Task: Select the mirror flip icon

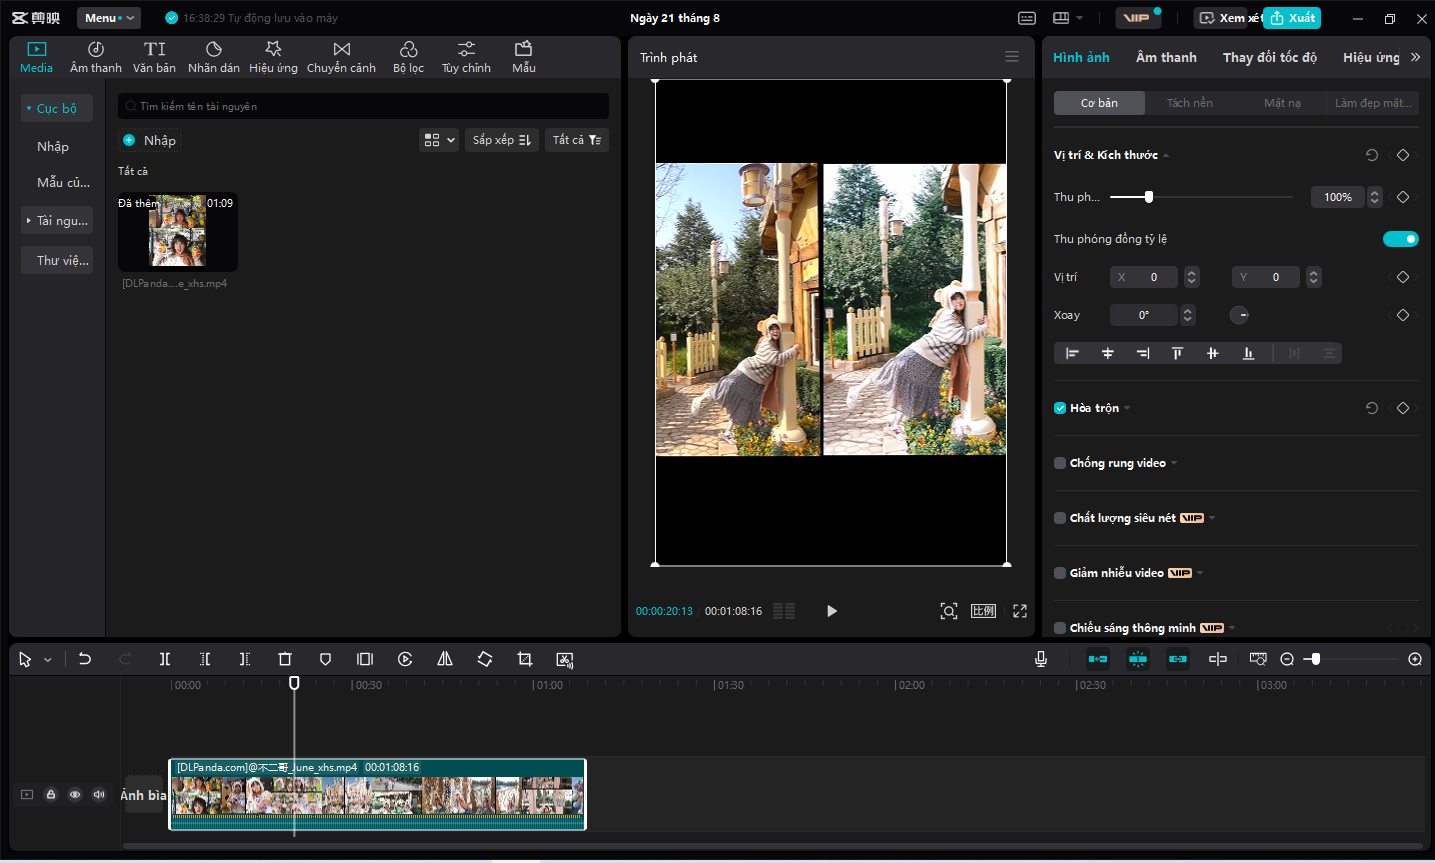Action: tap(445, 659)
